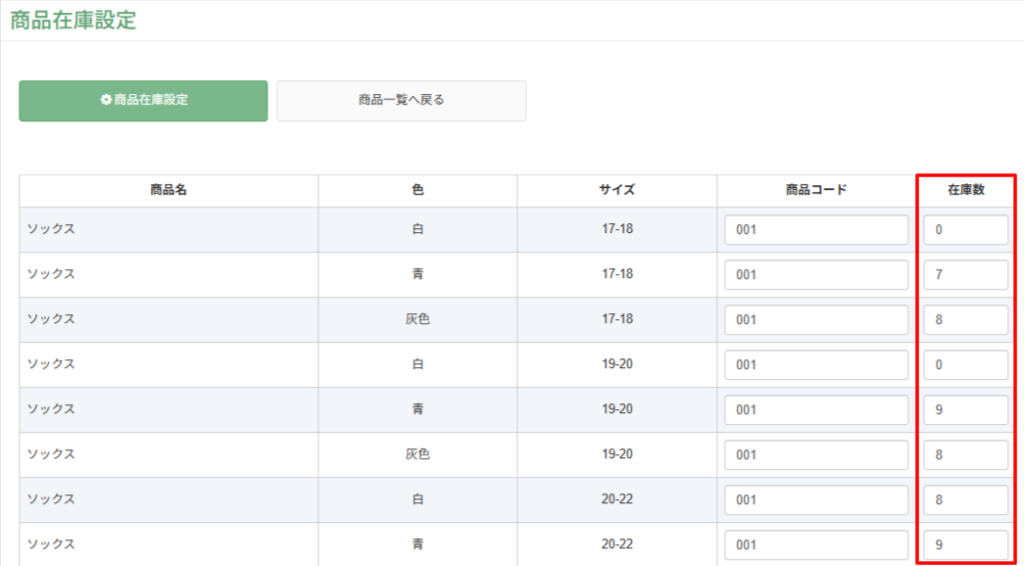Click product code field for 灰色 17-18
1024x566 pixels.
816,320
